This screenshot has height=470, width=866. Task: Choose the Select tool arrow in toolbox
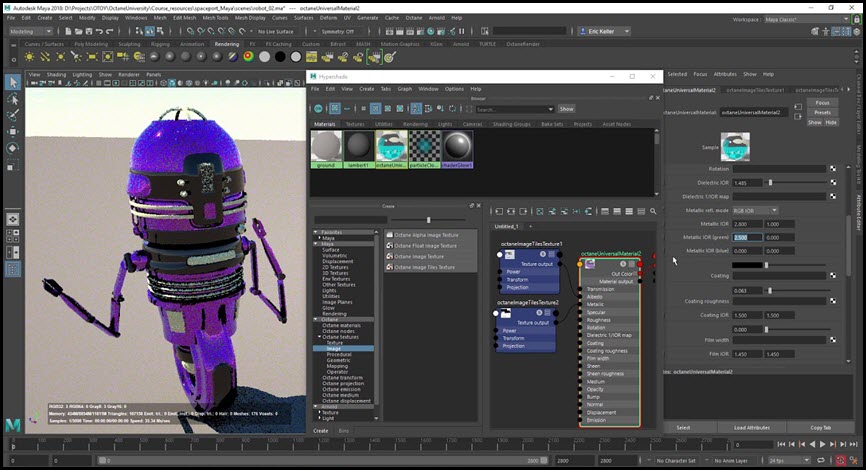tap(13, 82)
